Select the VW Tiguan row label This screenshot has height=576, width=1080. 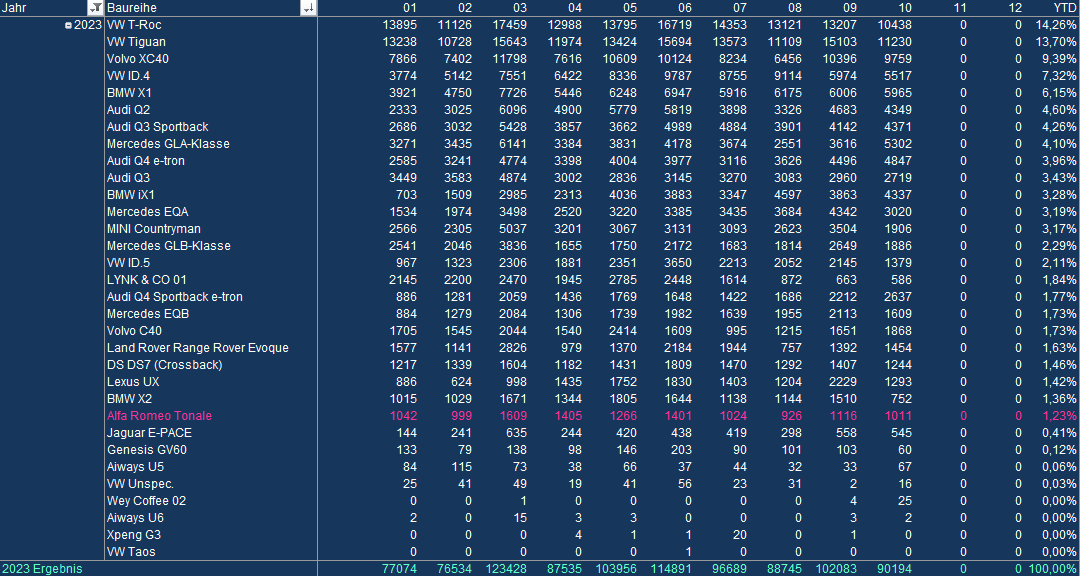click(136, 42)
